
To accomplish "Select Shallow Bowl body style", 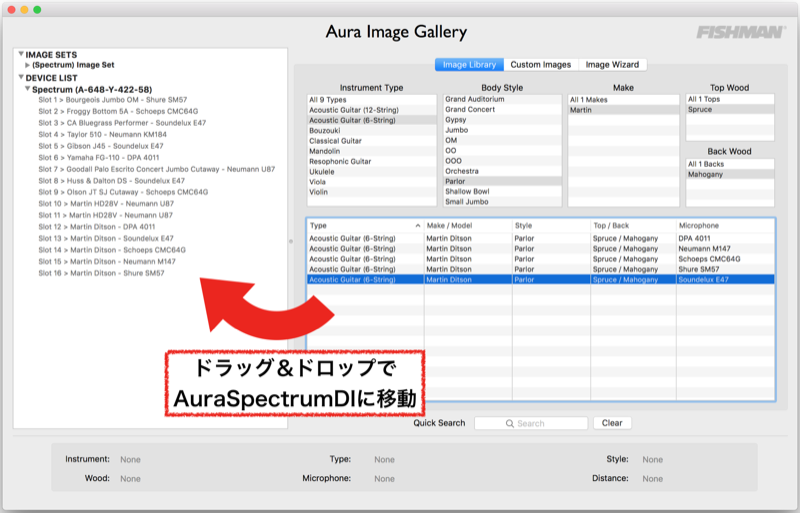I will click(x=502, y=191).
